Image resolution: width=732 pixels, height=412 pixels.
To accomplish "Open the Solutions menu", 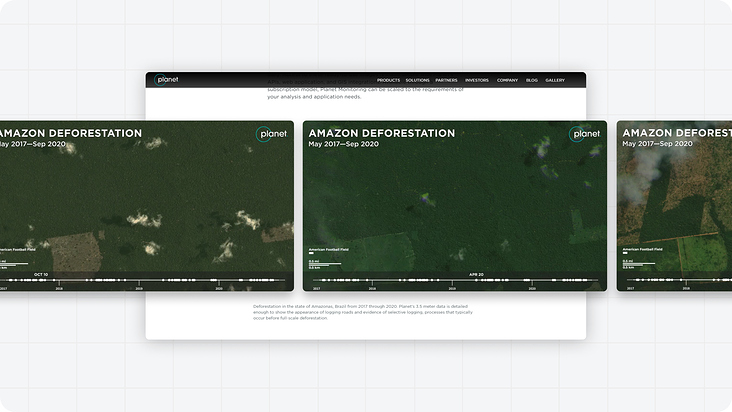I will click(x=417, y=80).
